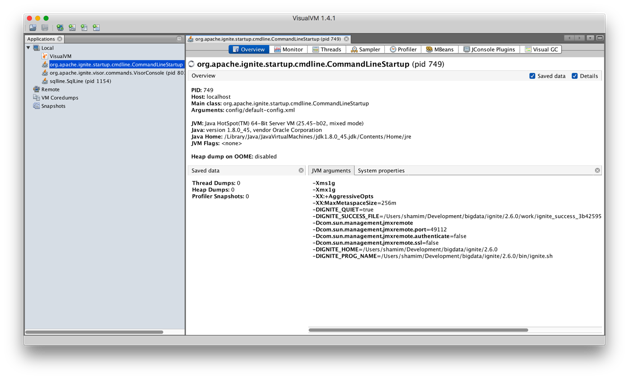The image size is (627, 377).
Task: Click the Save snapshot toolbar icon
Action: pos(45,28)
